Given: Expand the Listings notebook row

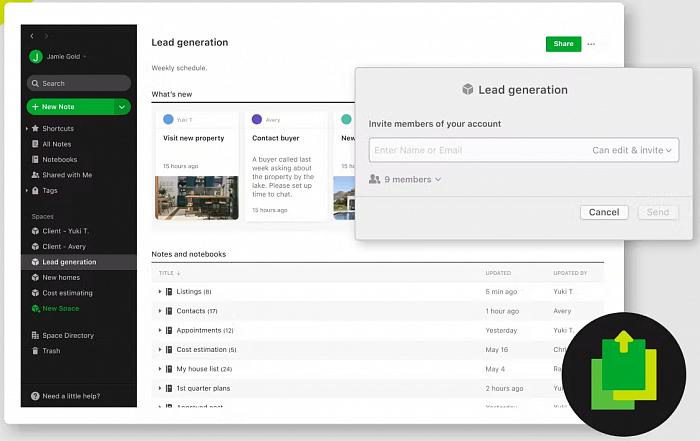Looking at the screenshot, I should coord(160,291).
